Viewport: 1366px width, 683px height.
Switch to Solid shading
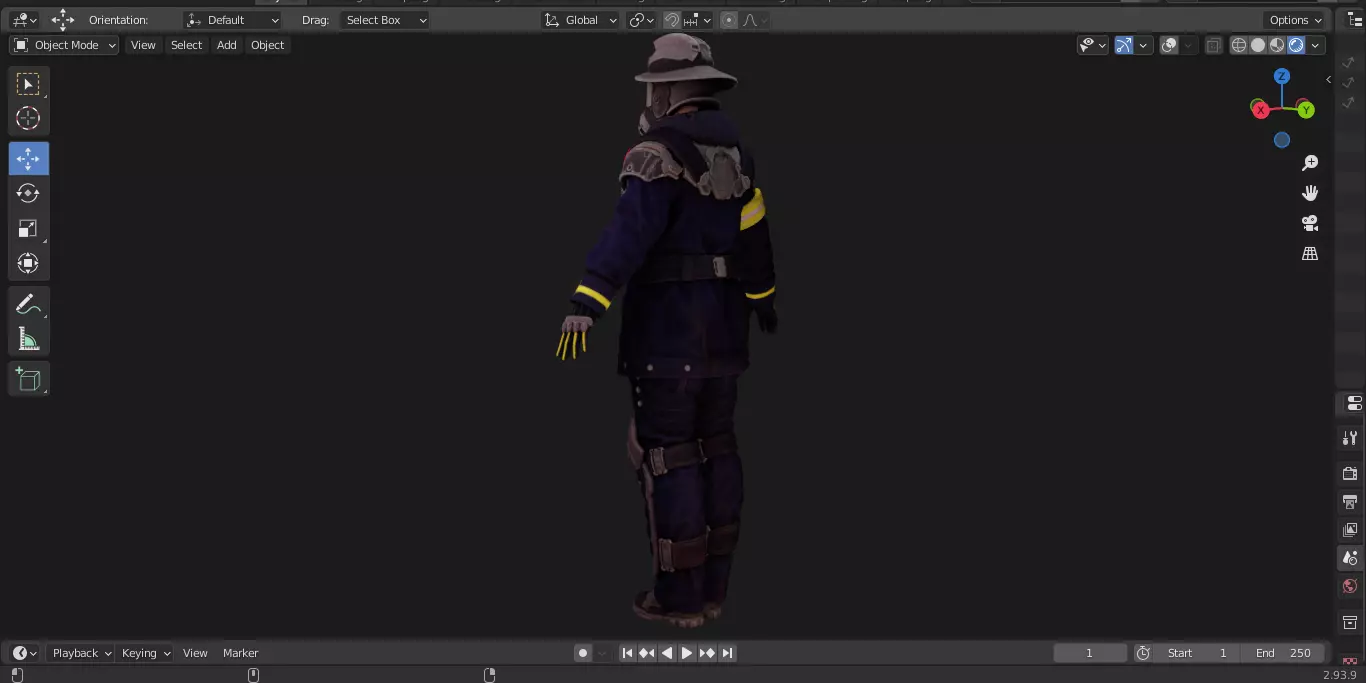point(1258,45)
